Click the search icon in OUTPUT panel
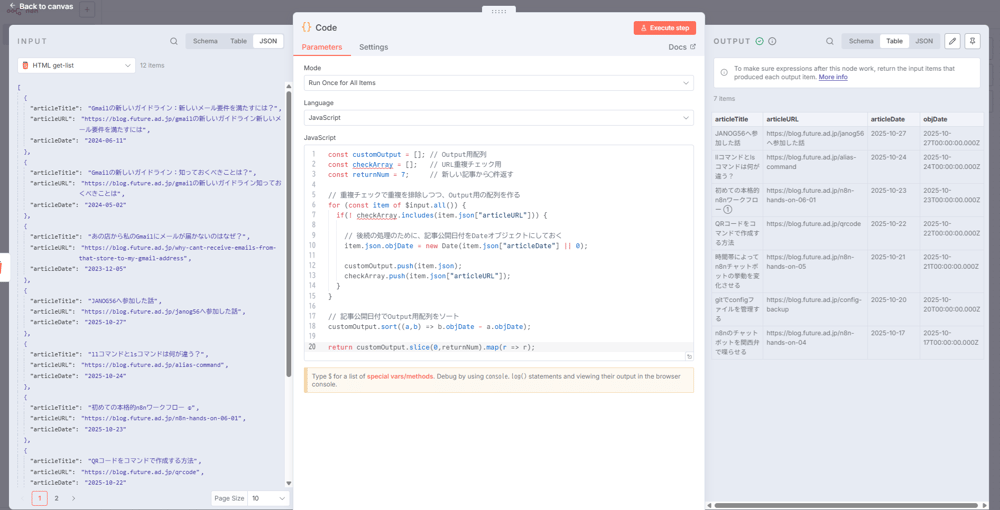 click(829, 41)
